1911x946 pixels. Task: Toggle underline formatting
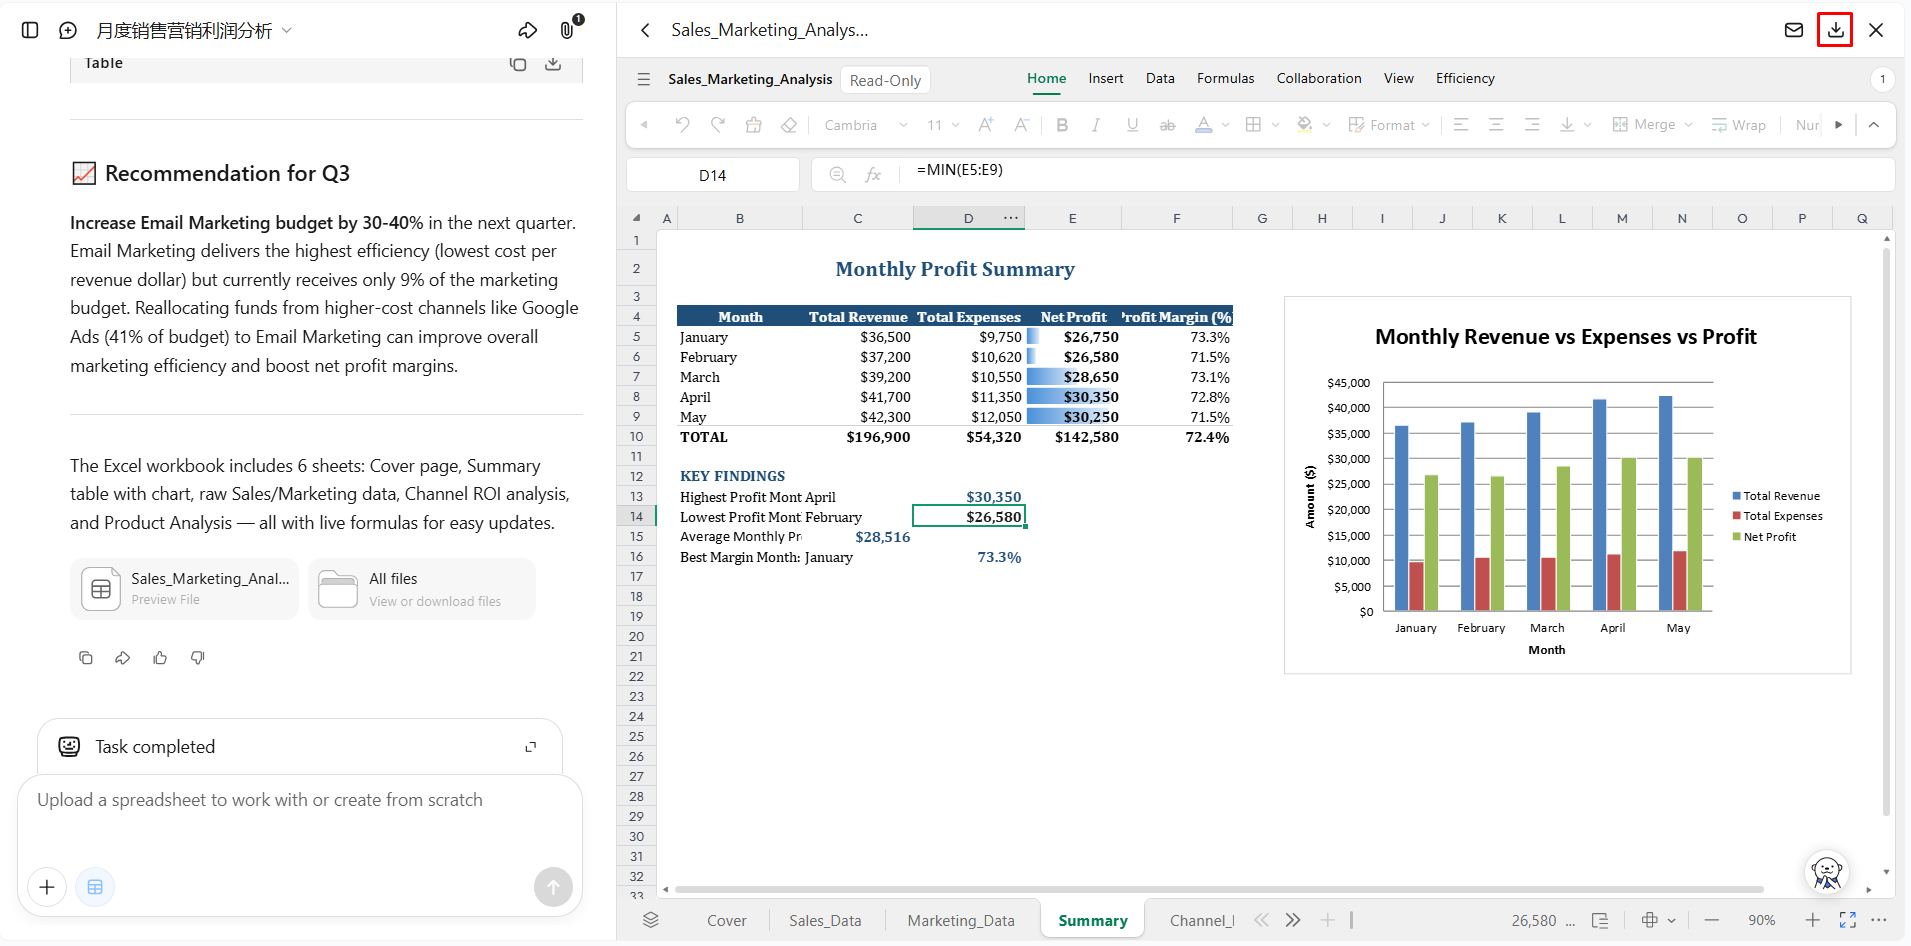(x=1132, y=125)
